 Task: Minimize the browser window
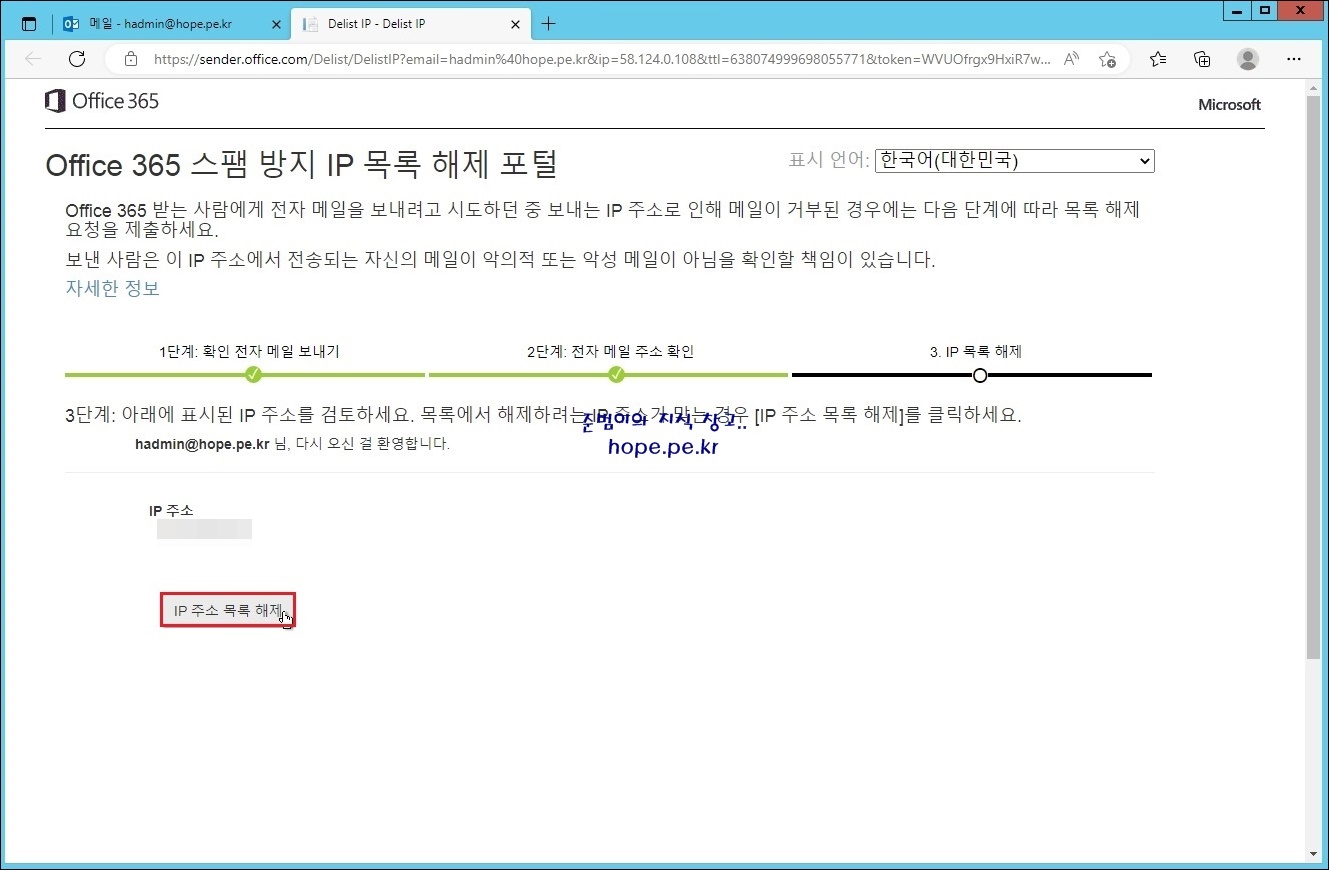click(x=1239, y=10)
